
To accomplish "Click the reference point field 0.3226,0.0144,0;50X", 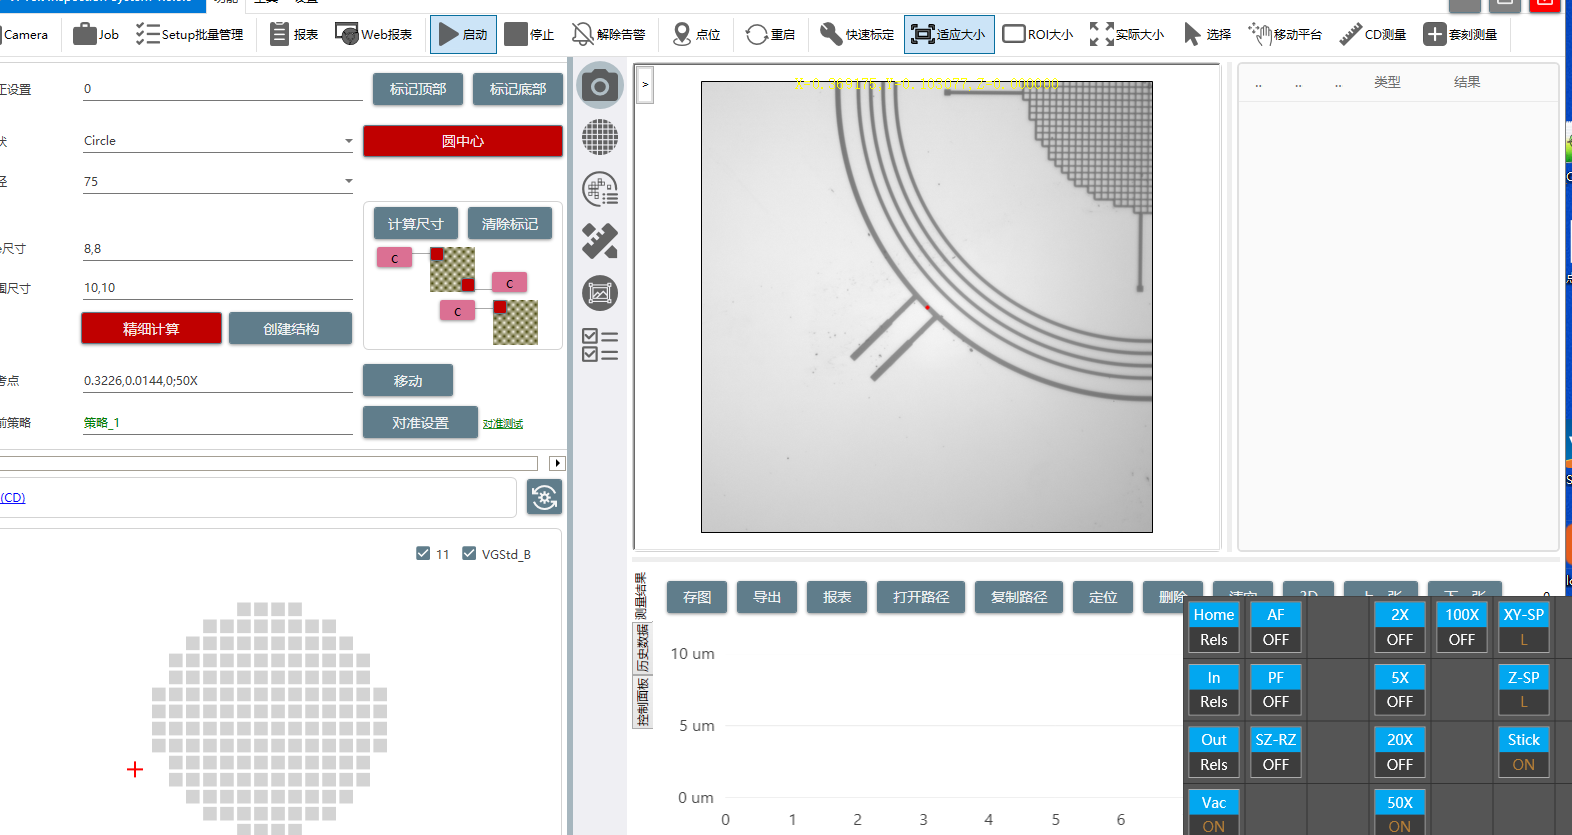I will coord(218,381).
